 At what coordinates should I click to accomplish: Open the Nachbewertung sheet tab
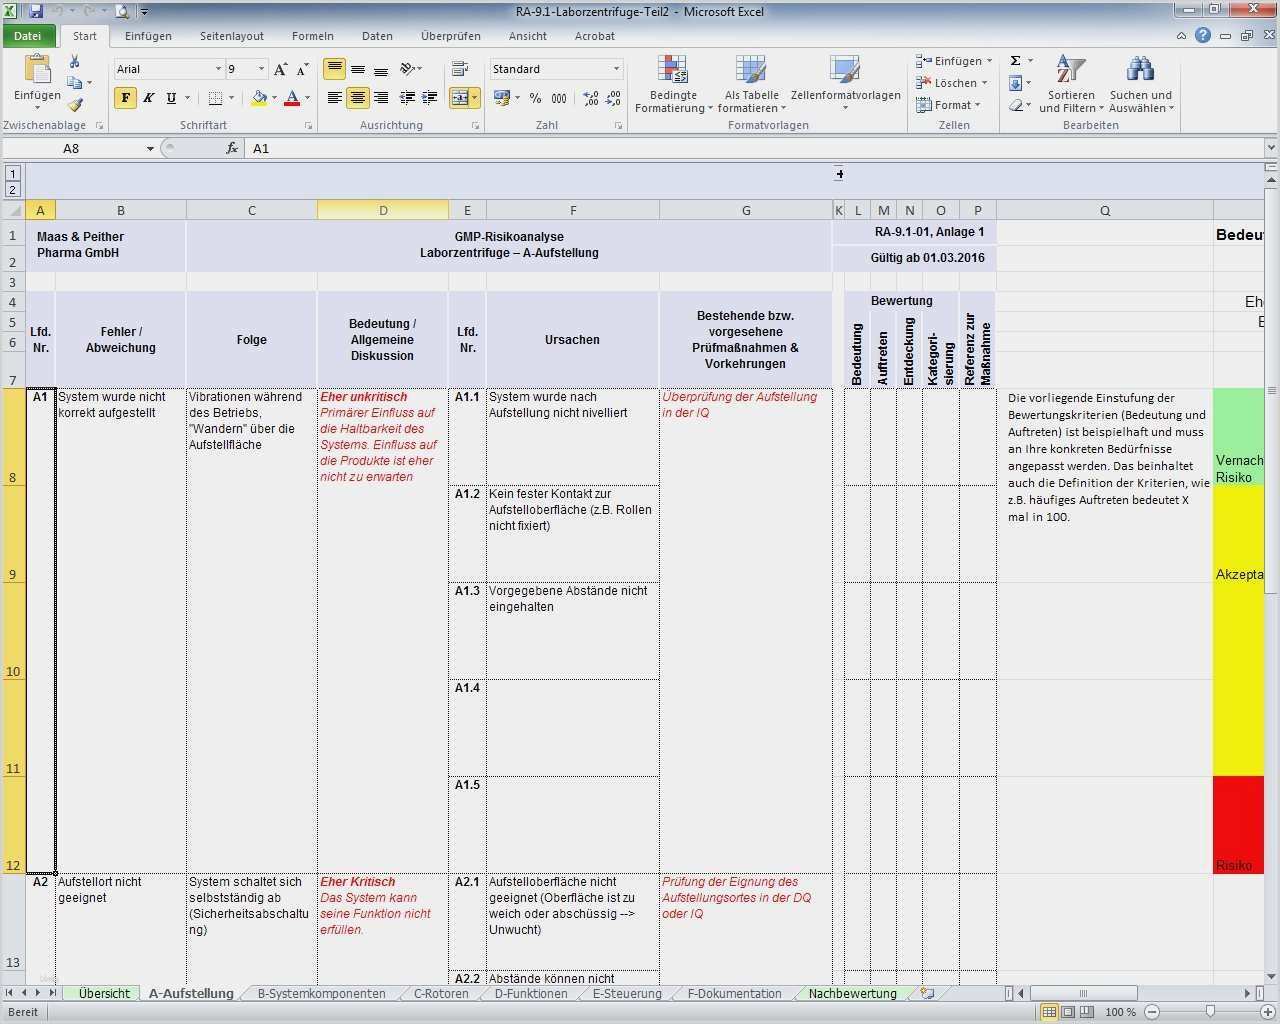(852, 993)
